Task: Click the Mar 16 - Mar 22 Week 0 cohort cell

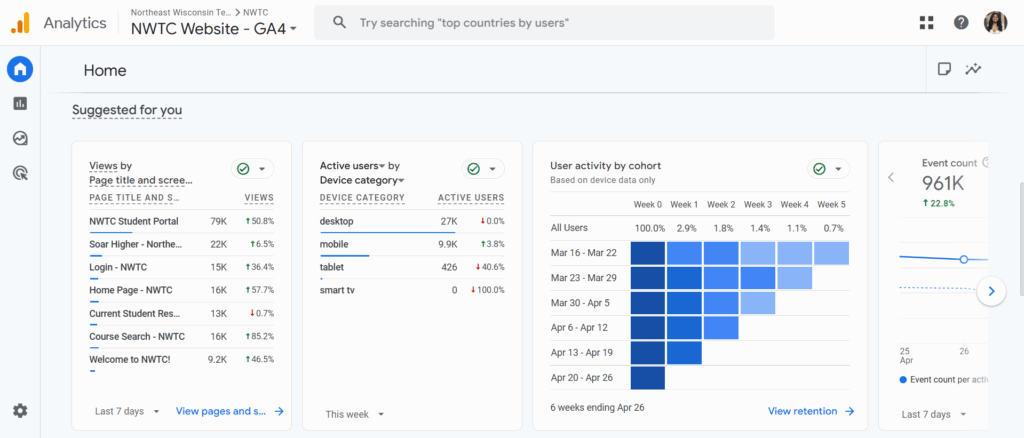Action: click(x=648, y=253)
